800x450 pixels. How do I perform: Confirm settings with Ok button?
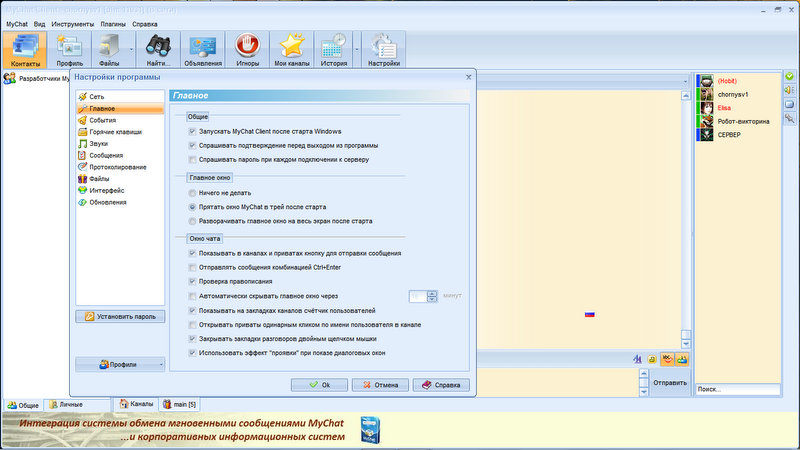(319, 385)
